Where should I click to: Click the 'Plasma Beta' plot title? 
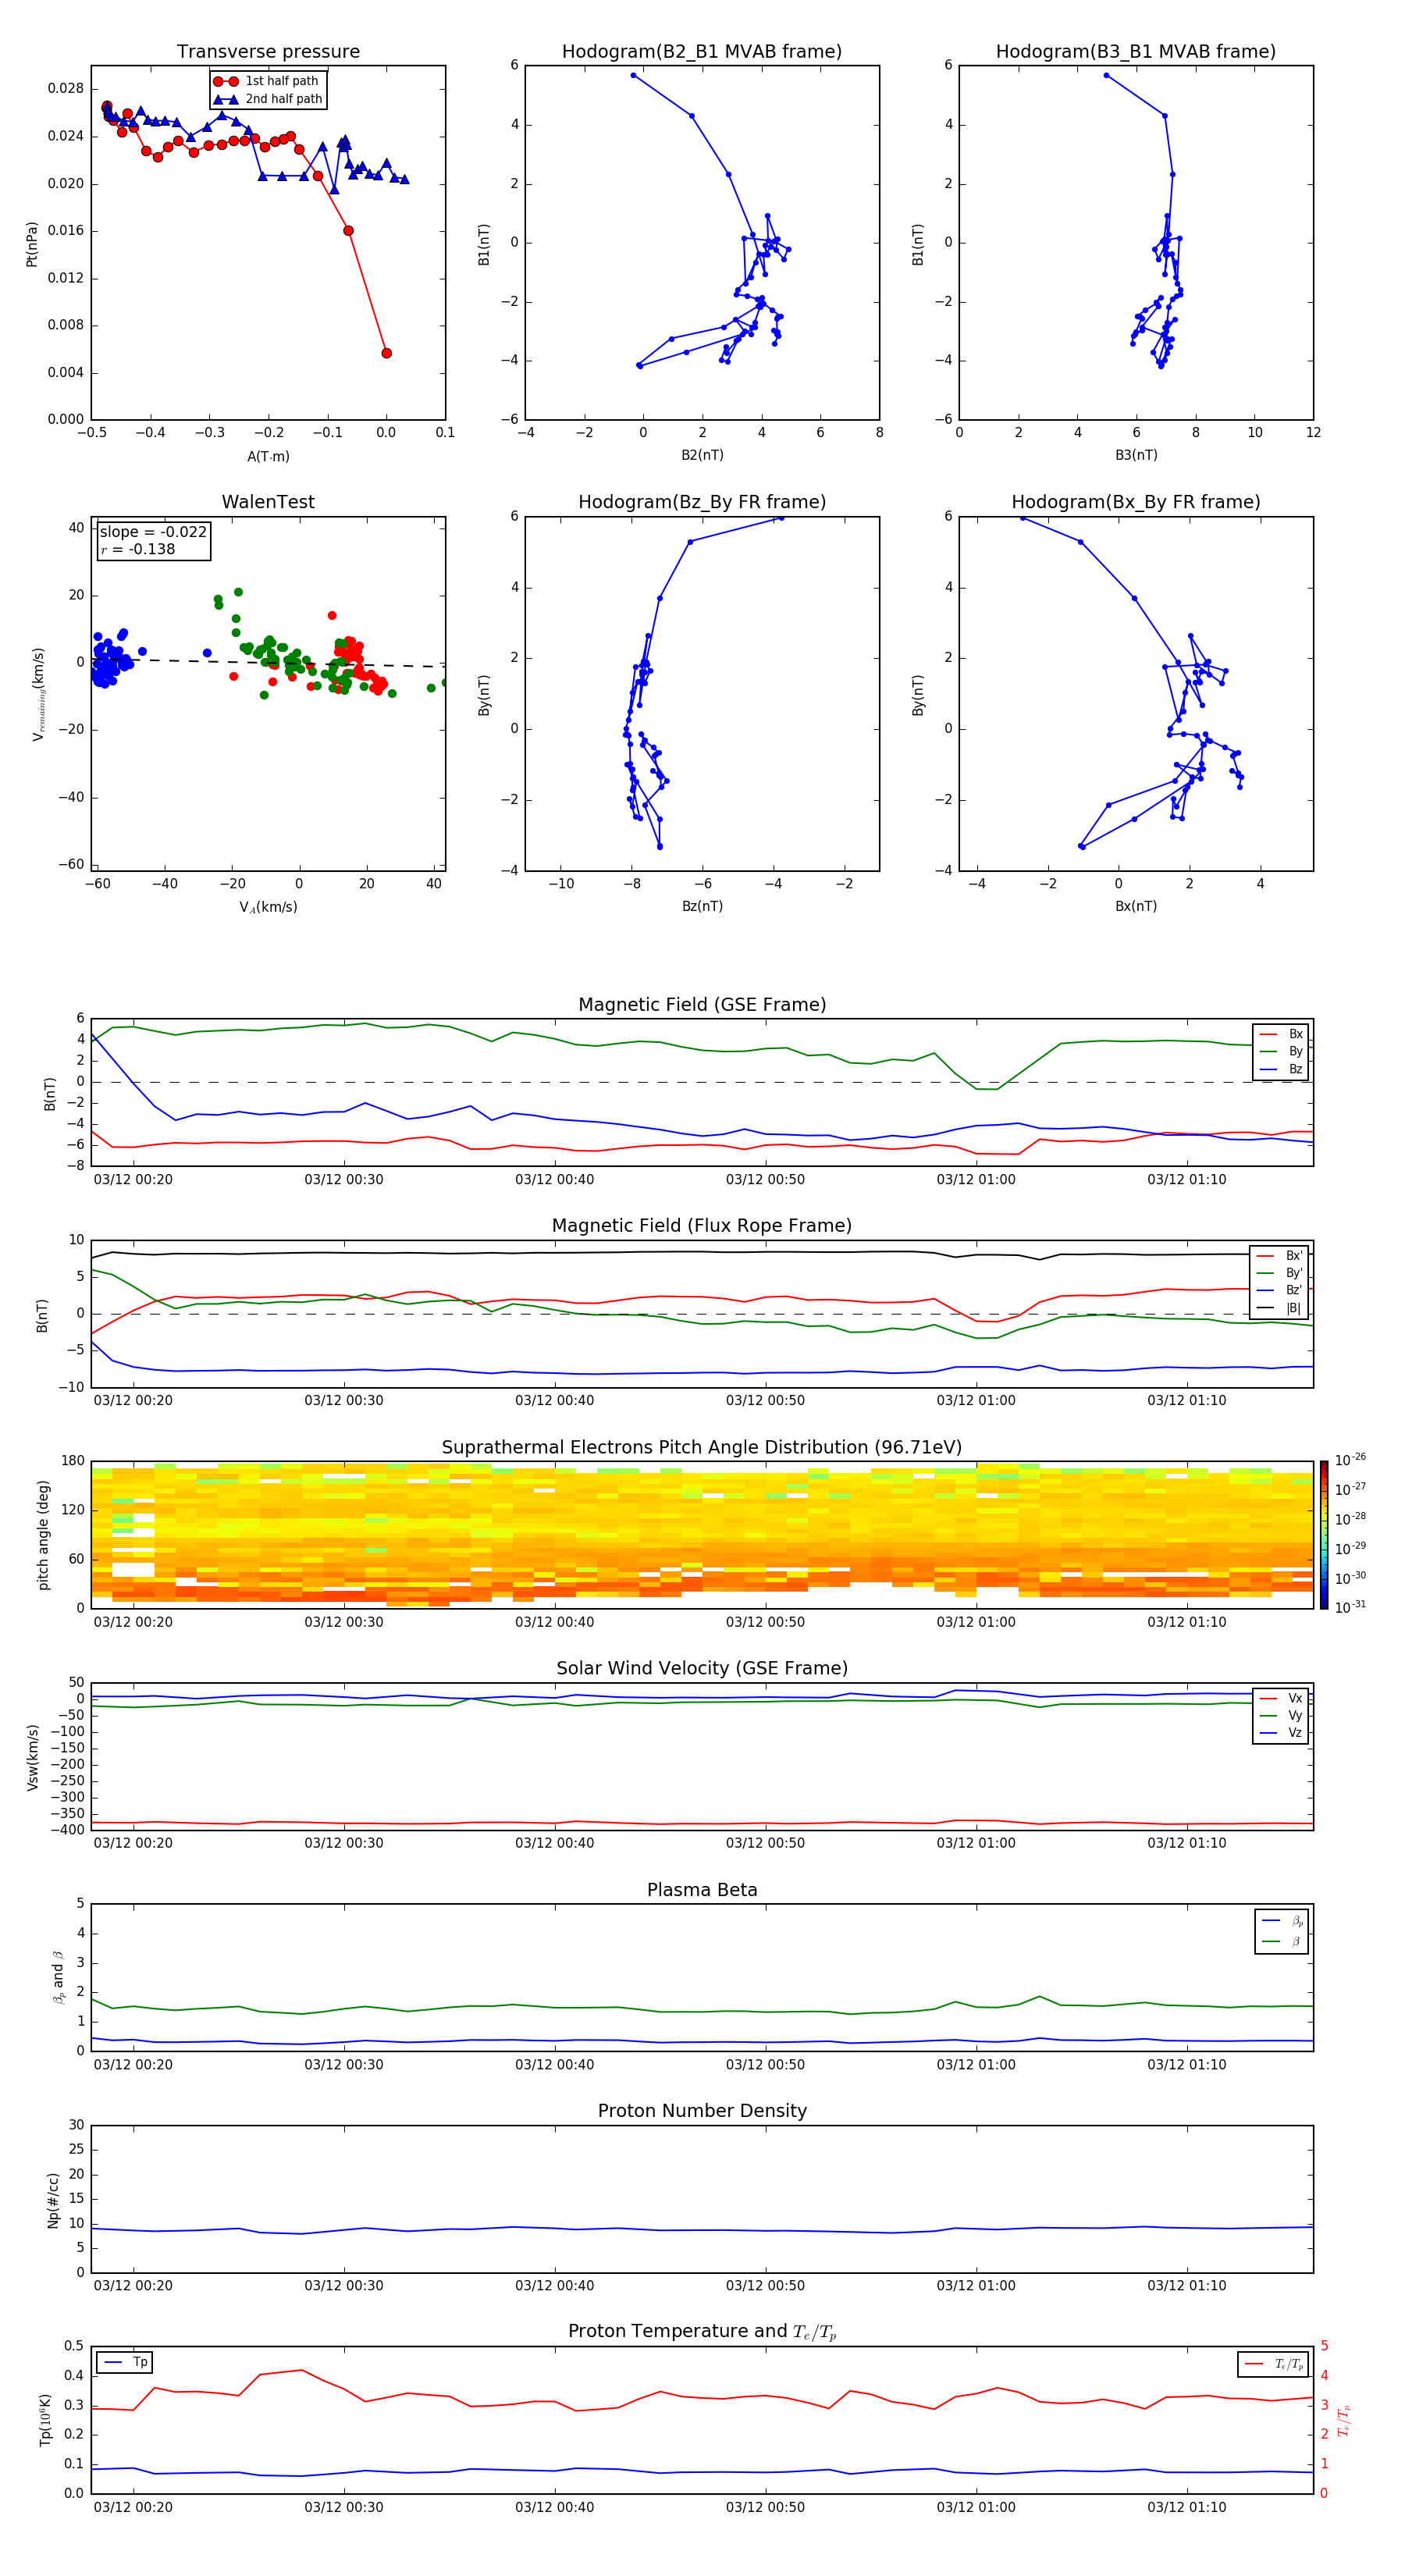702,1891
